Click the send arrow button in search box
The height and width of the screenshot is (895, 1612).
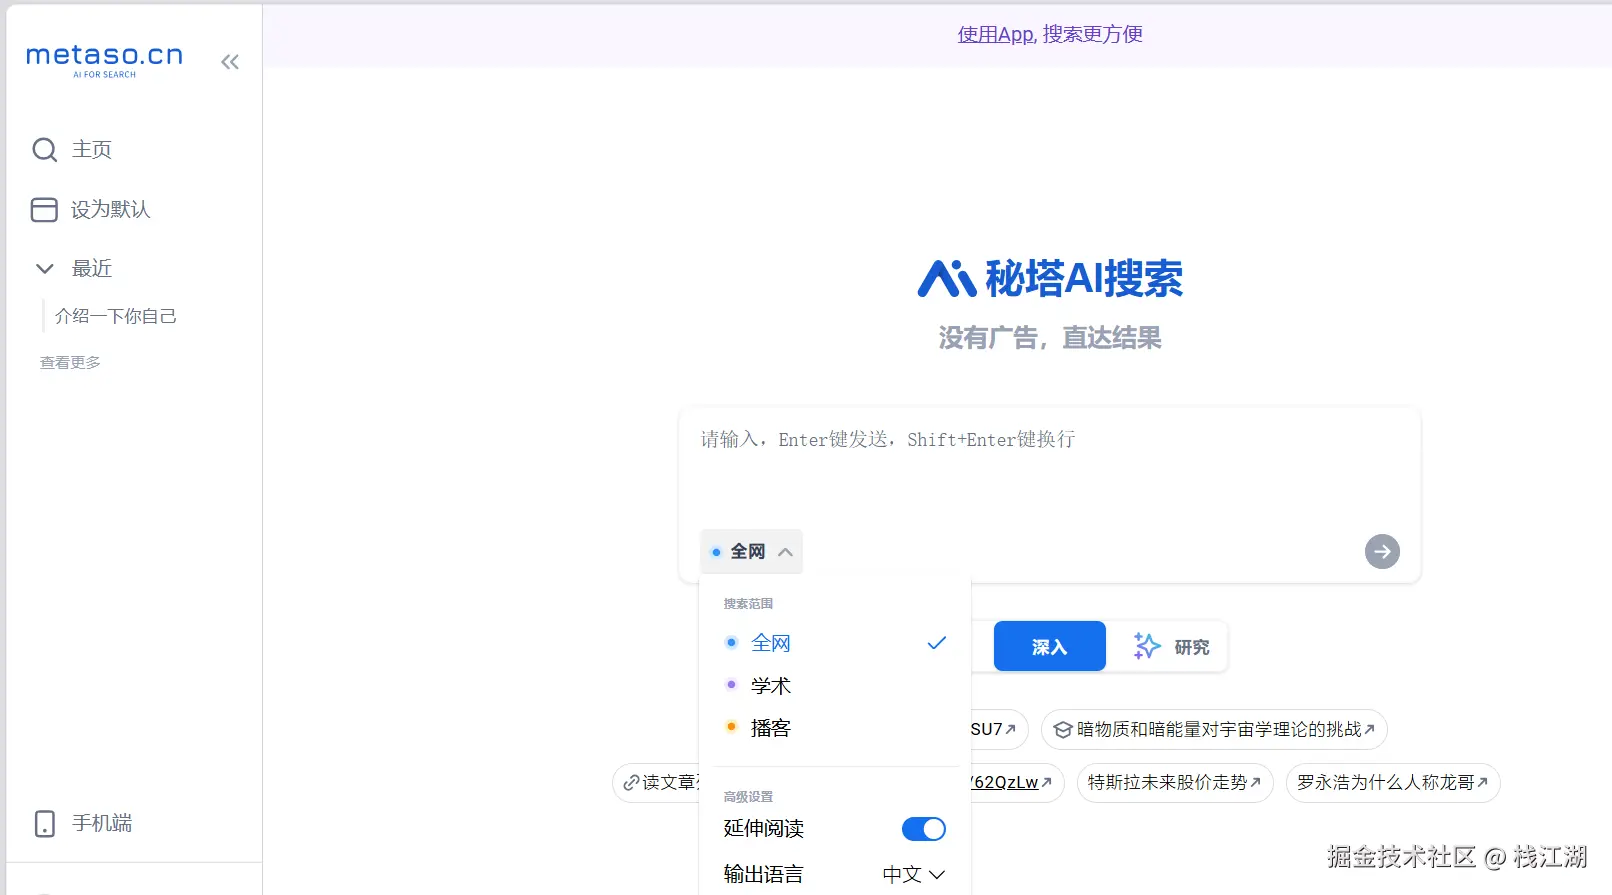[x=1382, y=551]
